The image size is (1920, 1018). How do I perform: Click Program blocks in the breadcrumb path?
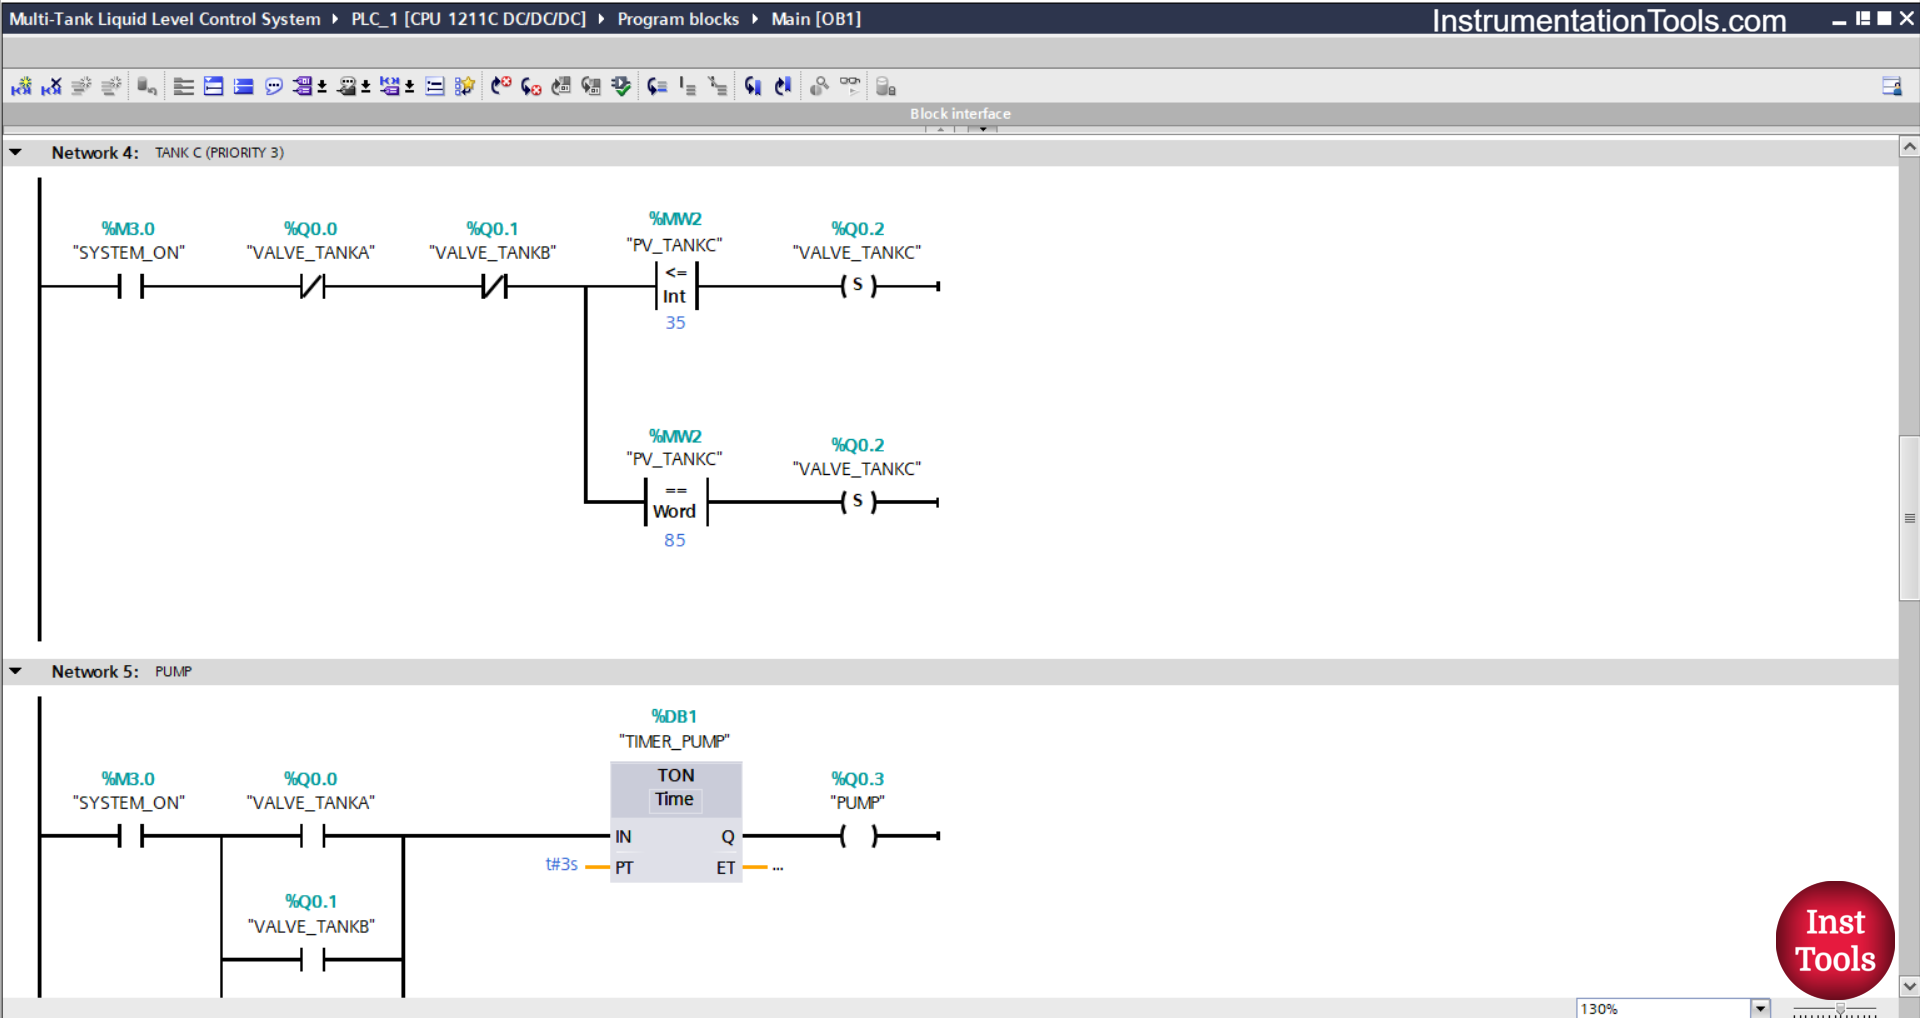(678, 19)
